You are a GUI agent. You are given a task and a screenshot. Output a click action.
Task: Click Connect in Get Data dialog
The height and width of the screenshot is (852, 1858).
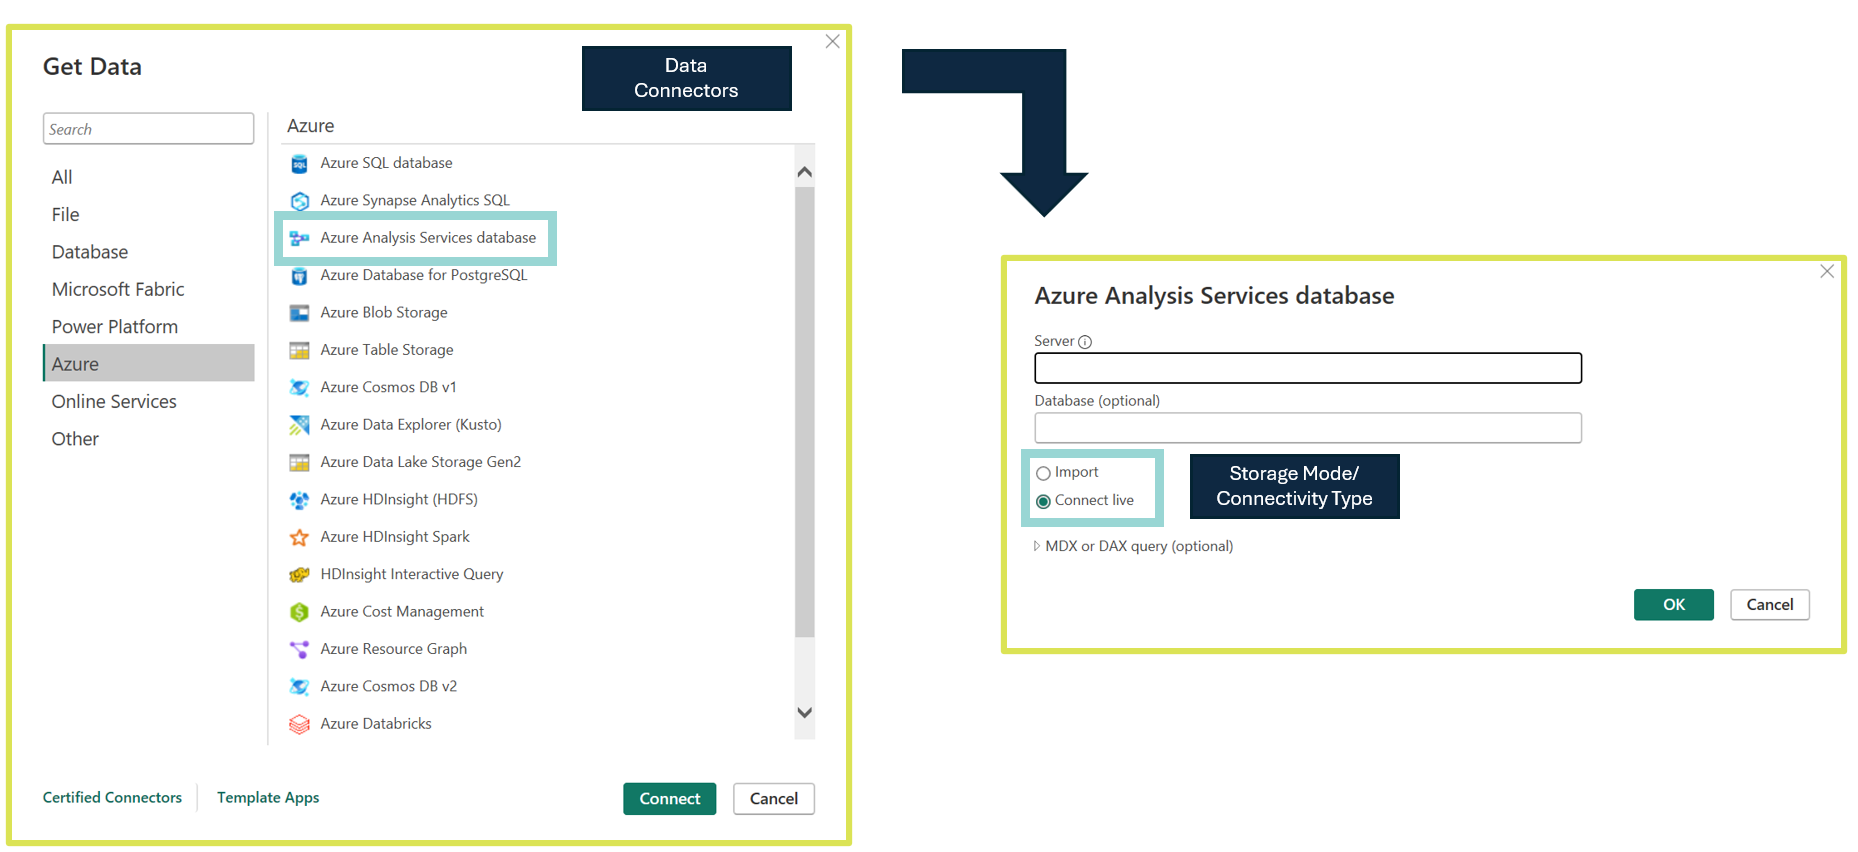tap(670, 799)
